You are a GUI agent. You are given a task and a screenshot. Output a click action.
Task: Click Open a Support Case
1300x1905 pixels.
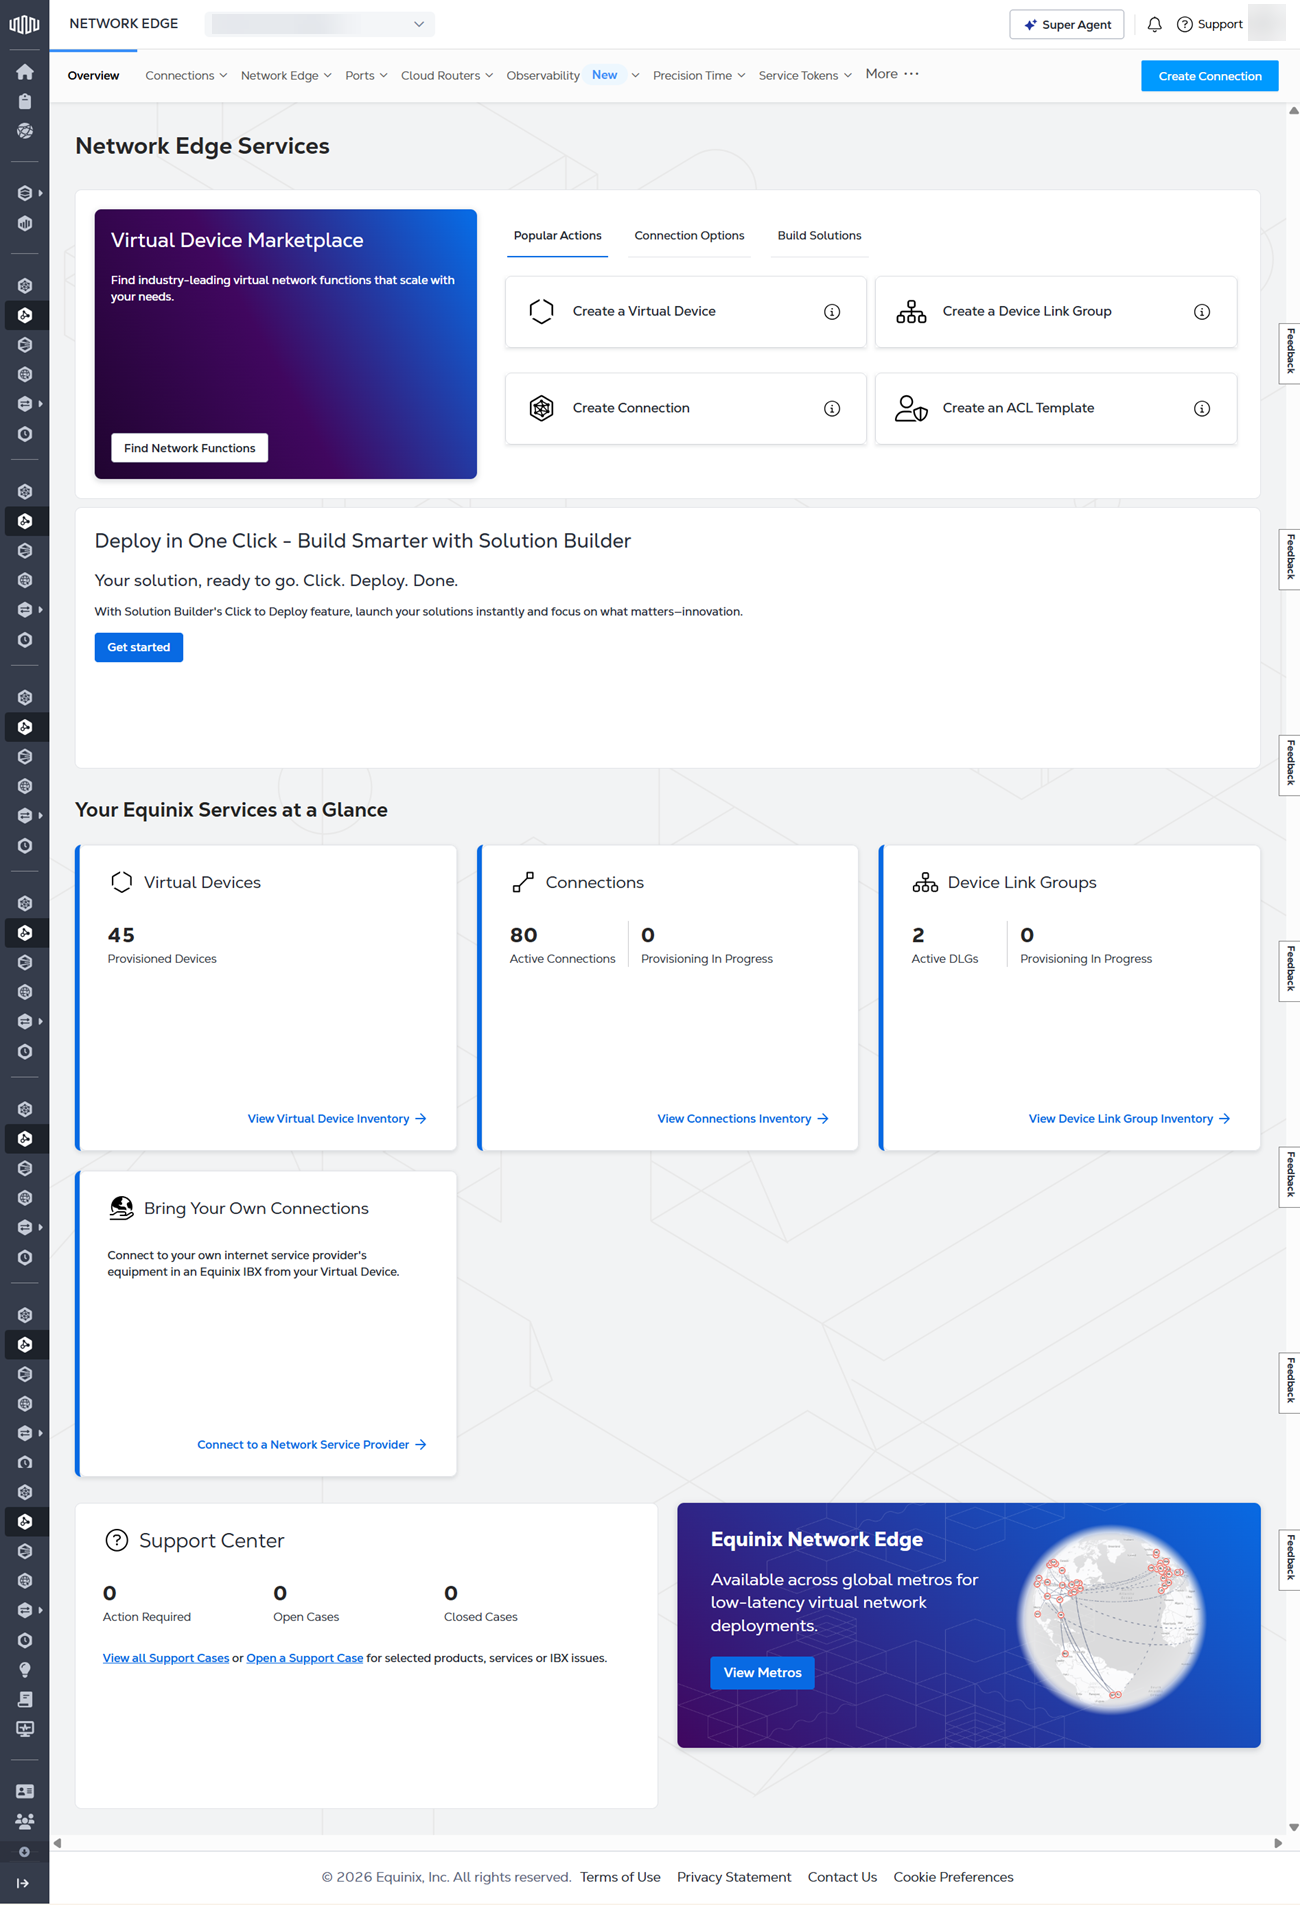(305, 1658)
